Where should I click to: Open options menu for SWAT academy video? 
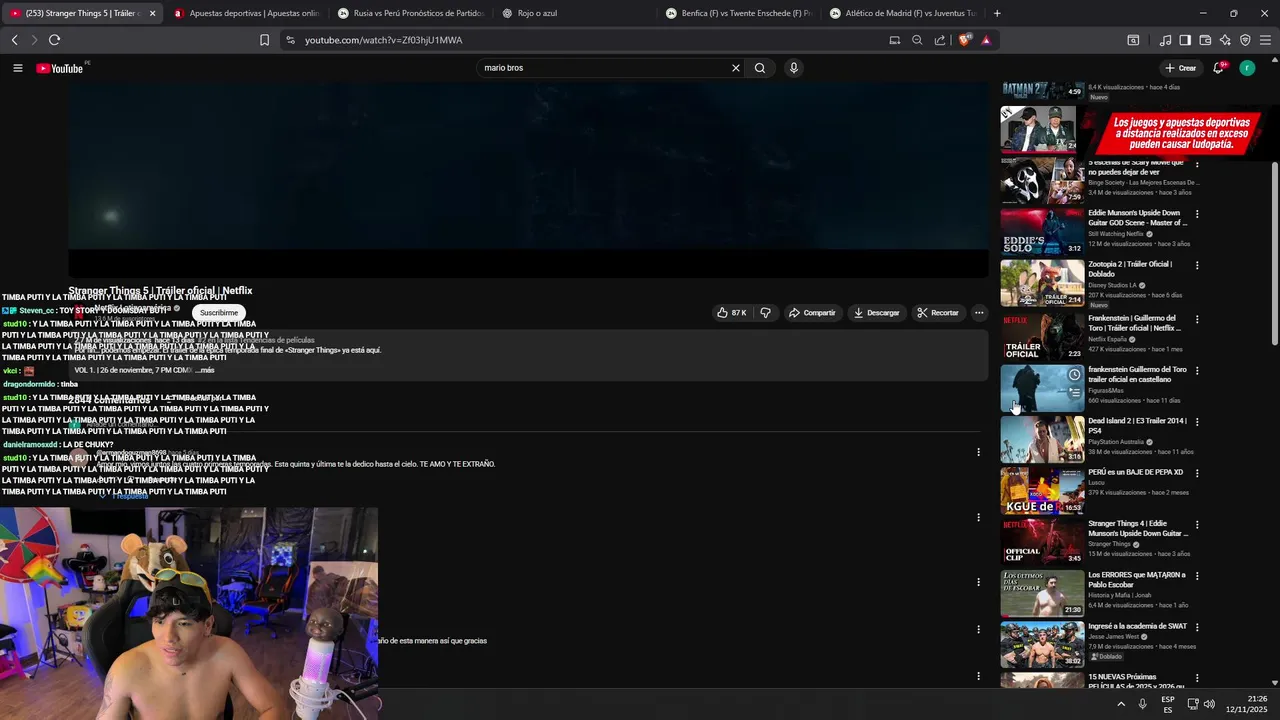1197,627
